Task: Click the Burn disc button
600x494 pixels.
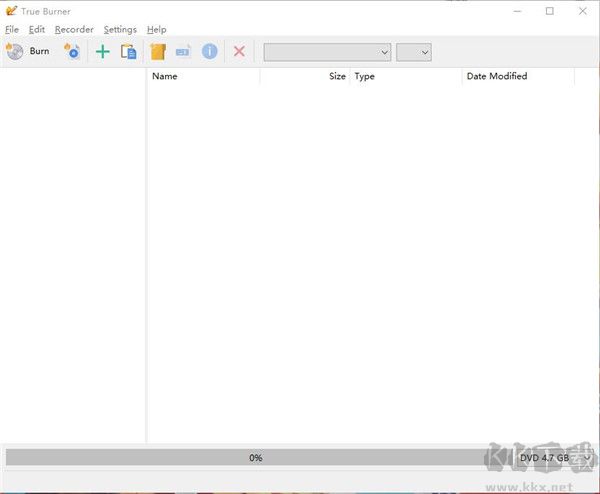Action: coord(28,51)
